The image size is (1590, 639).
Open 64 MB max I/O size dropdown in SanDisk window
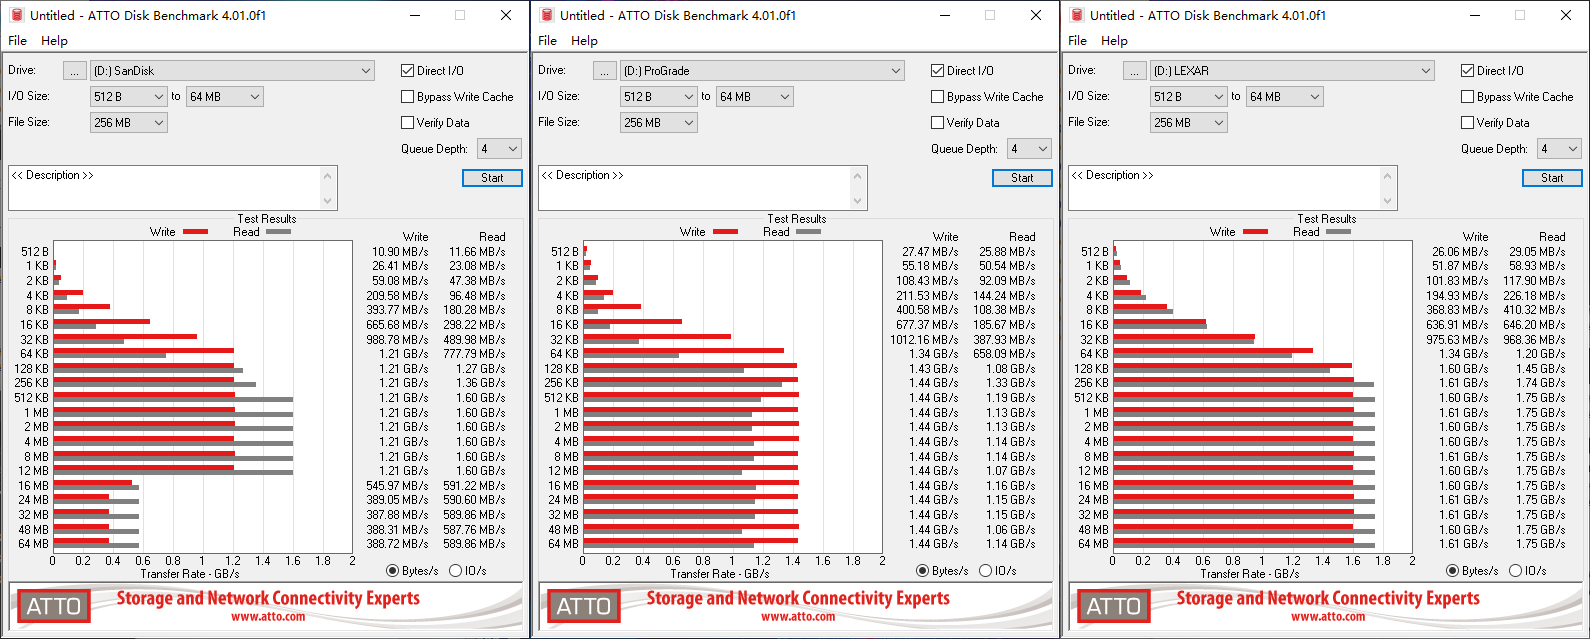(225, 97)
